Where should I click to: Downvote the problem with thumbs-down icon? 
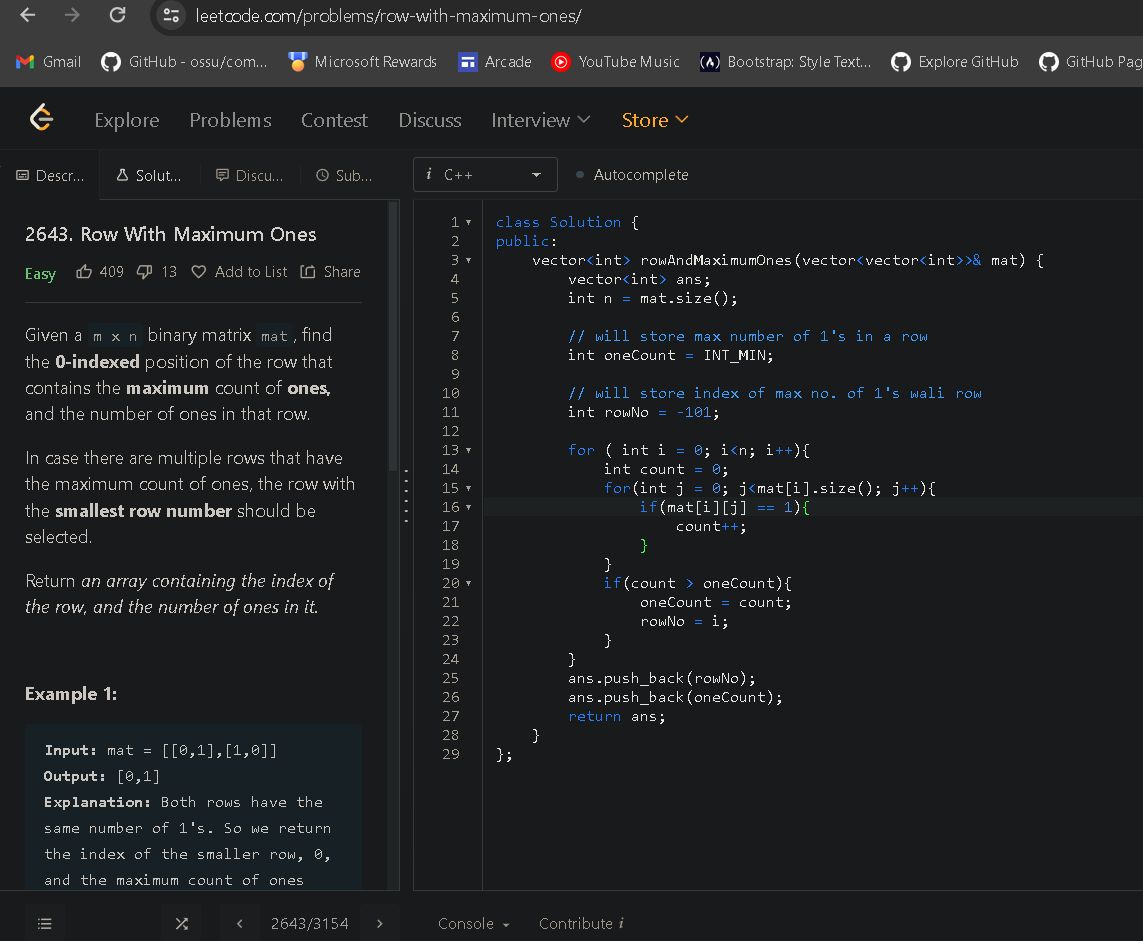pyautogui.click(x=143, y=272)
